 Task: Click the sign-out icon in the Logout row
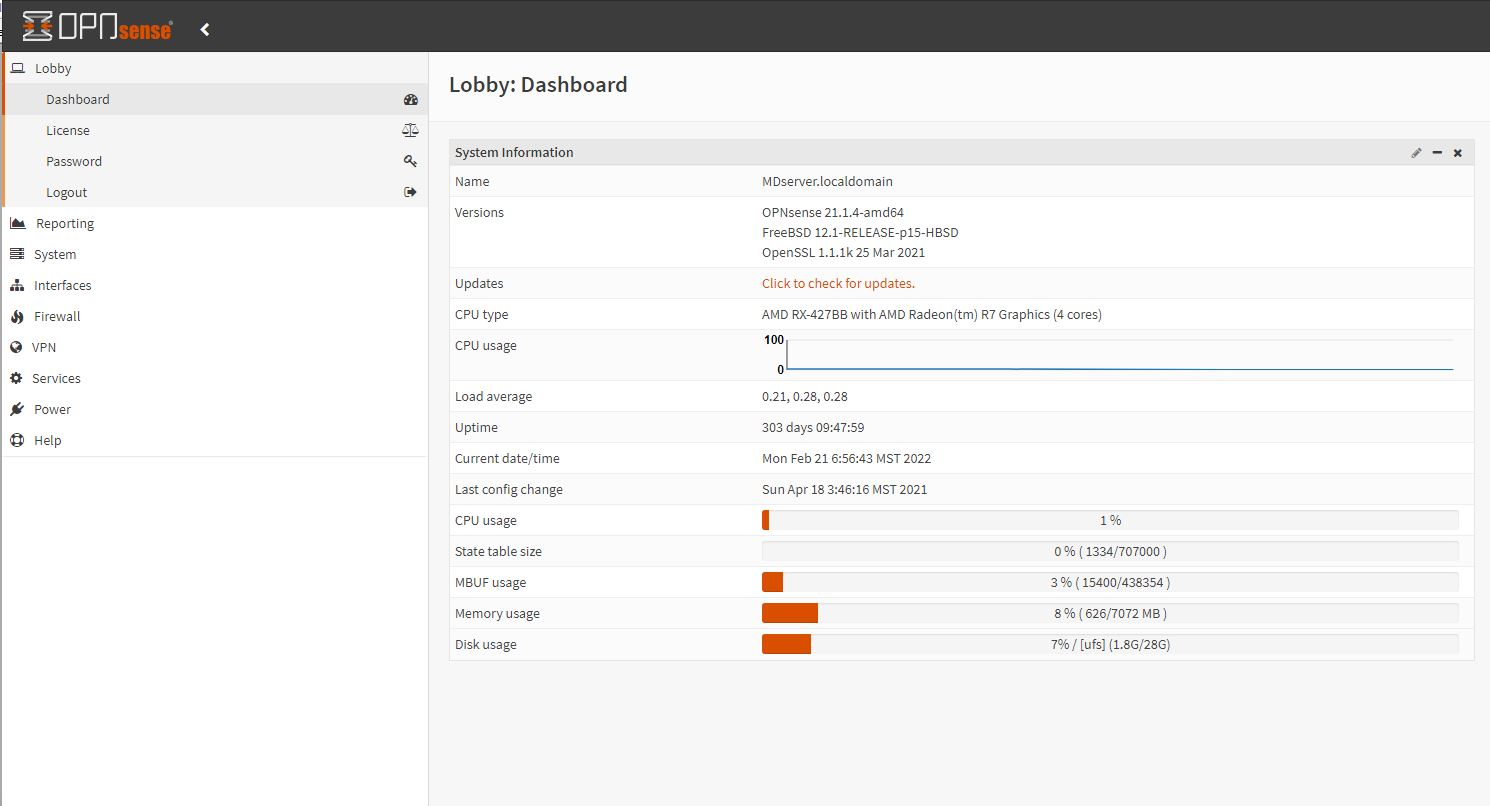(410, 193)
